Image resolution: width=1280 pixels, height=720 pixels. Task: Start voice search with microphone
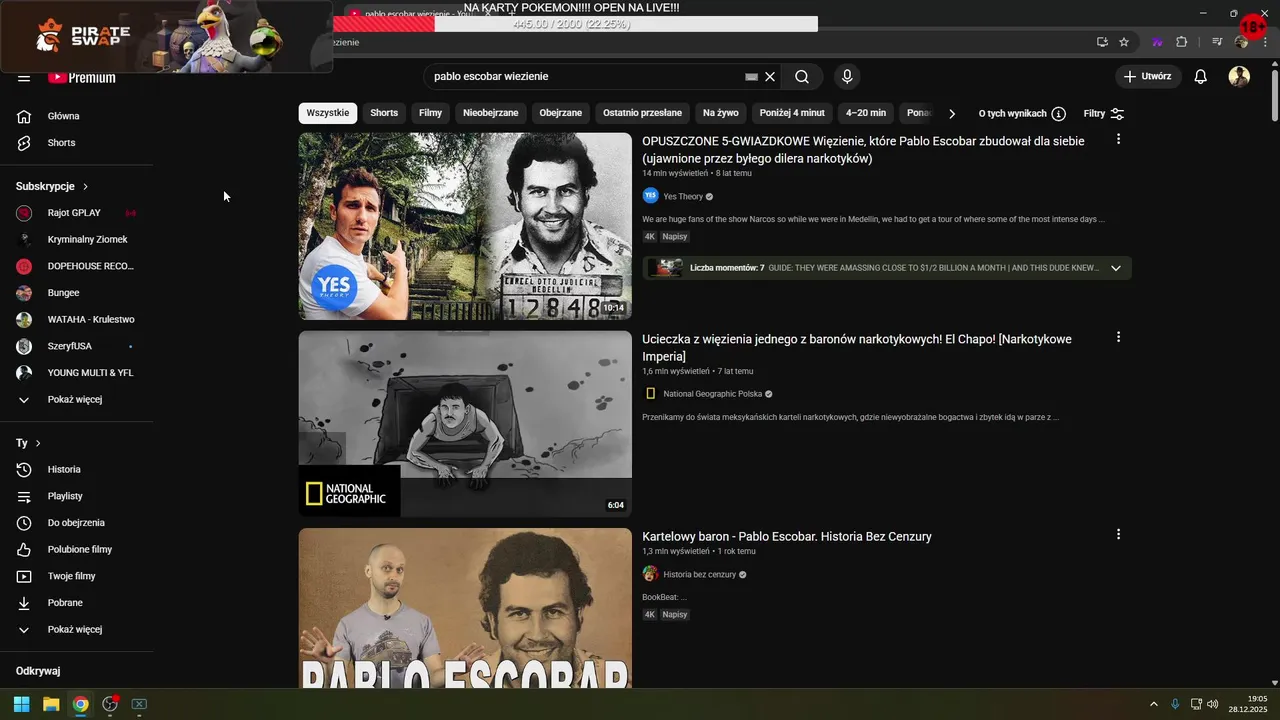click(x=847, y=77)
